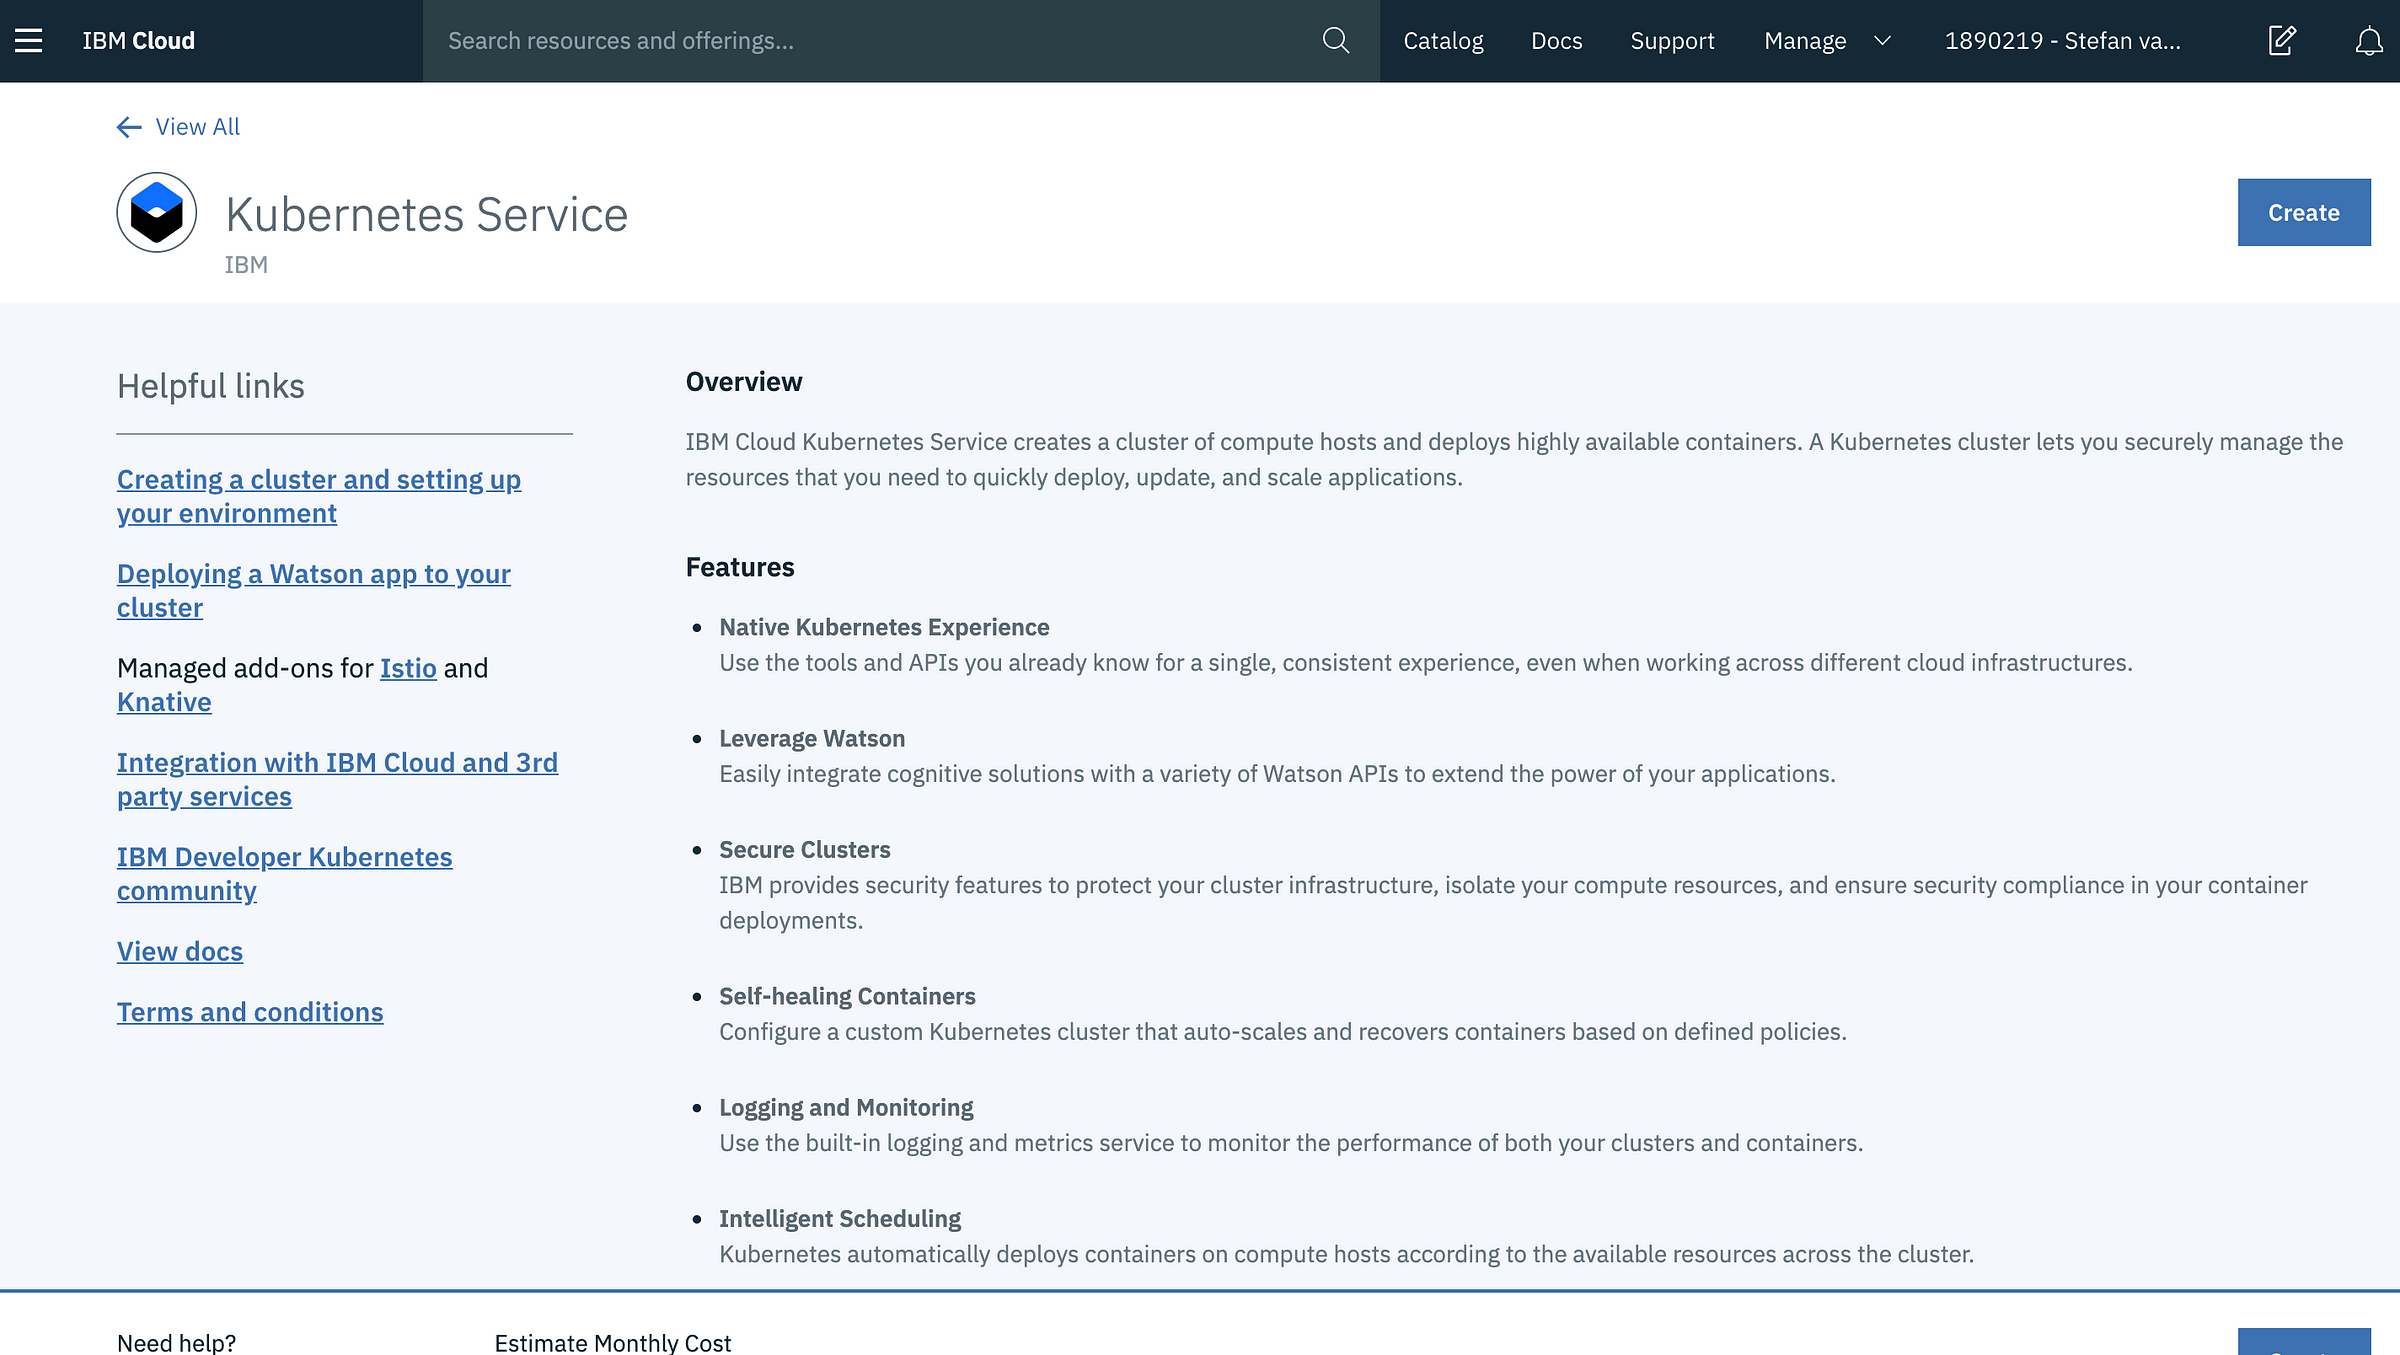2400x1355 pixels.
Task: Select Terms and conditions link
Action: 249,1010
